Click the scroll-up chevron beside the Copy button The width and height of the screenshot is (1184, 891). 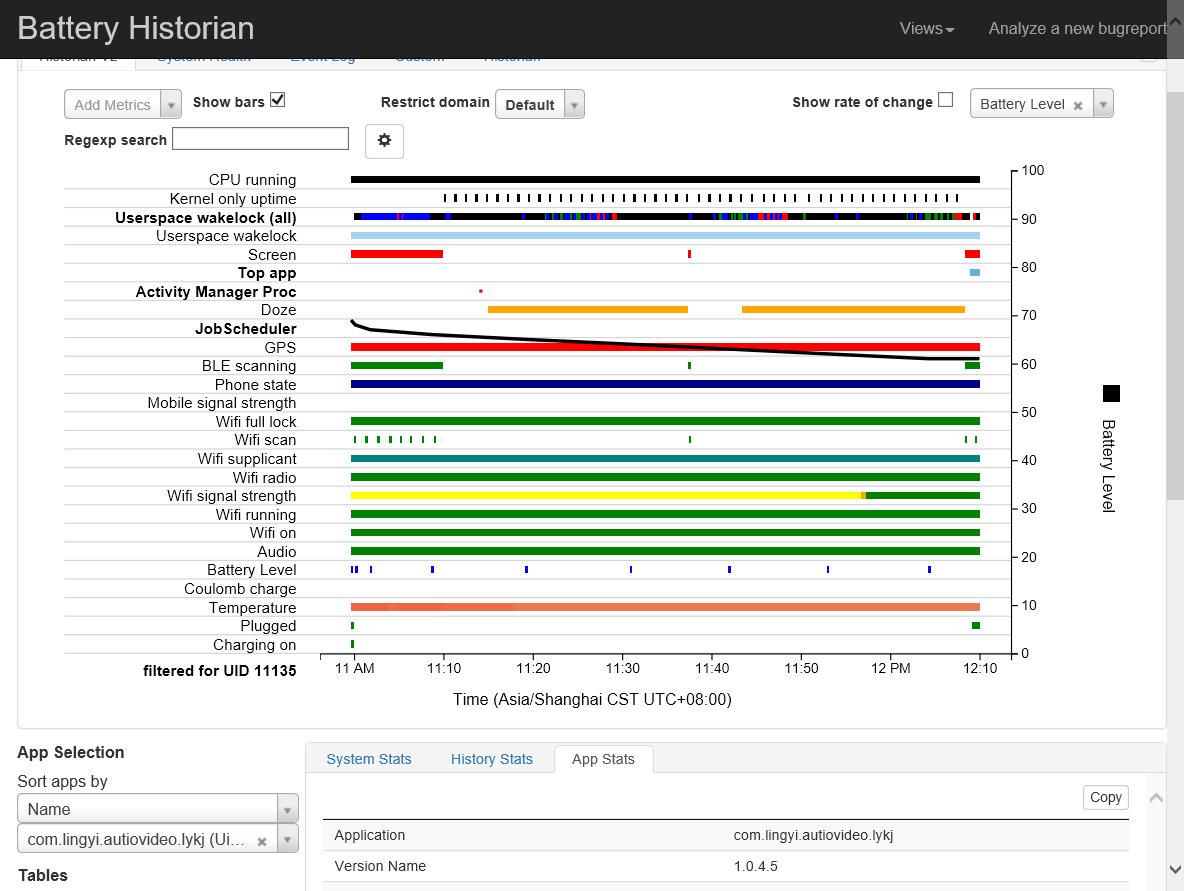click(1156, 797)
